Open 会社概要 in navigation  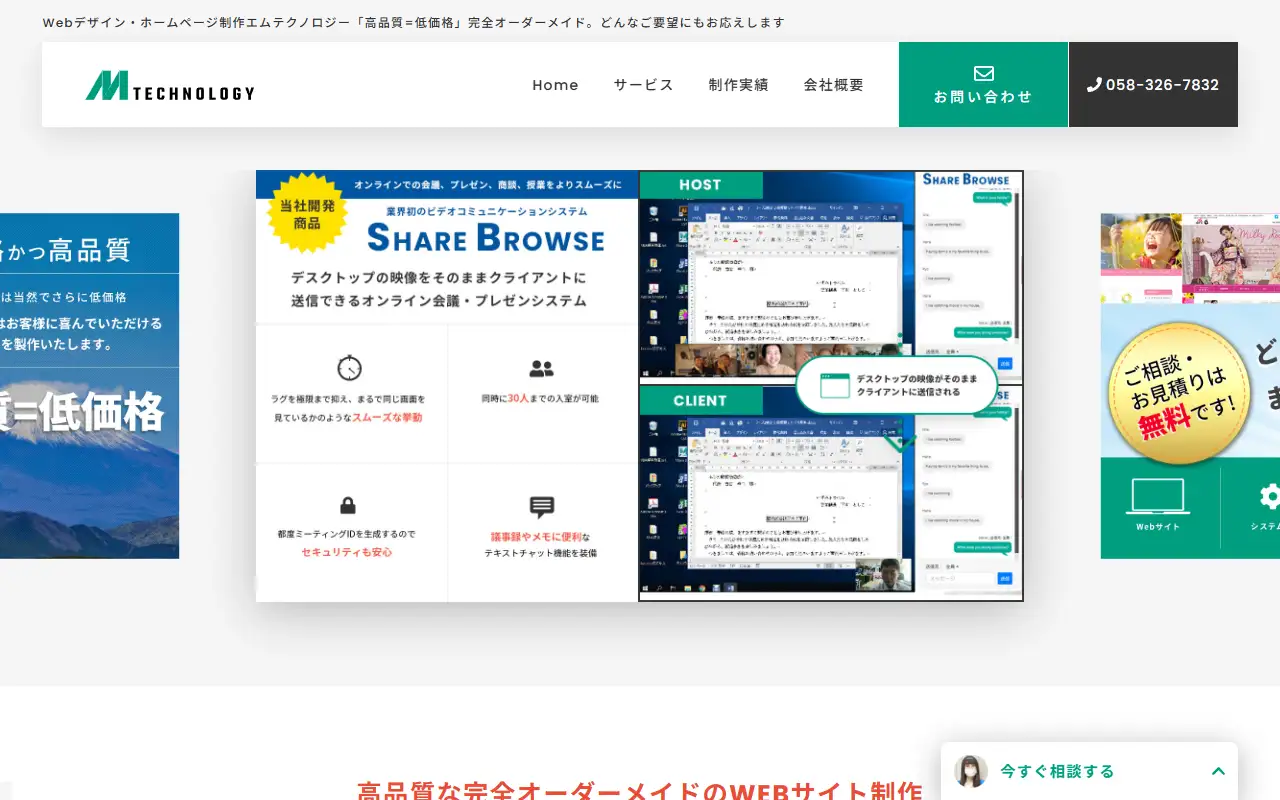(834, 85)
